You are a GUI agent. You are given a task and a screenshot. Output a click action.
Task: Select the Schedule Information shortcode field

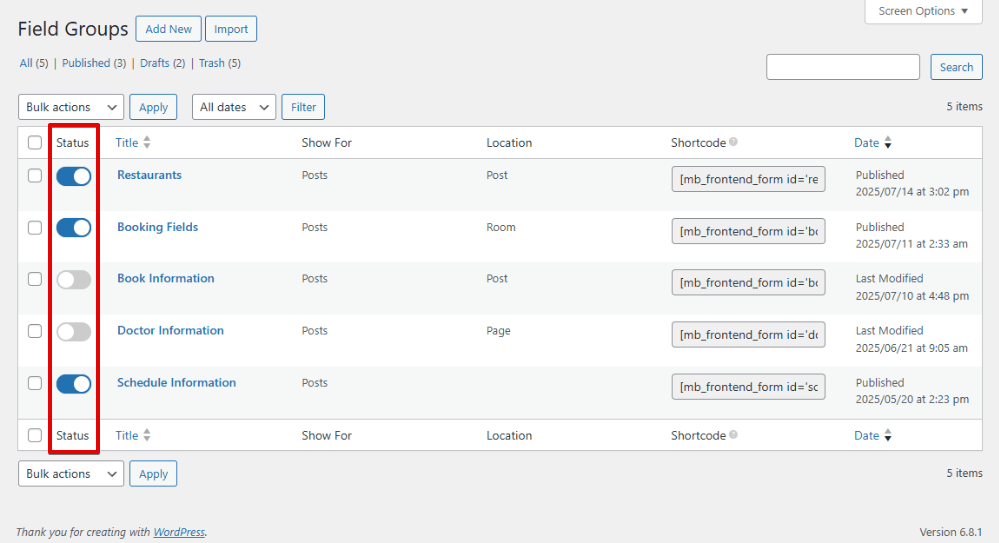tap(749, 387)
